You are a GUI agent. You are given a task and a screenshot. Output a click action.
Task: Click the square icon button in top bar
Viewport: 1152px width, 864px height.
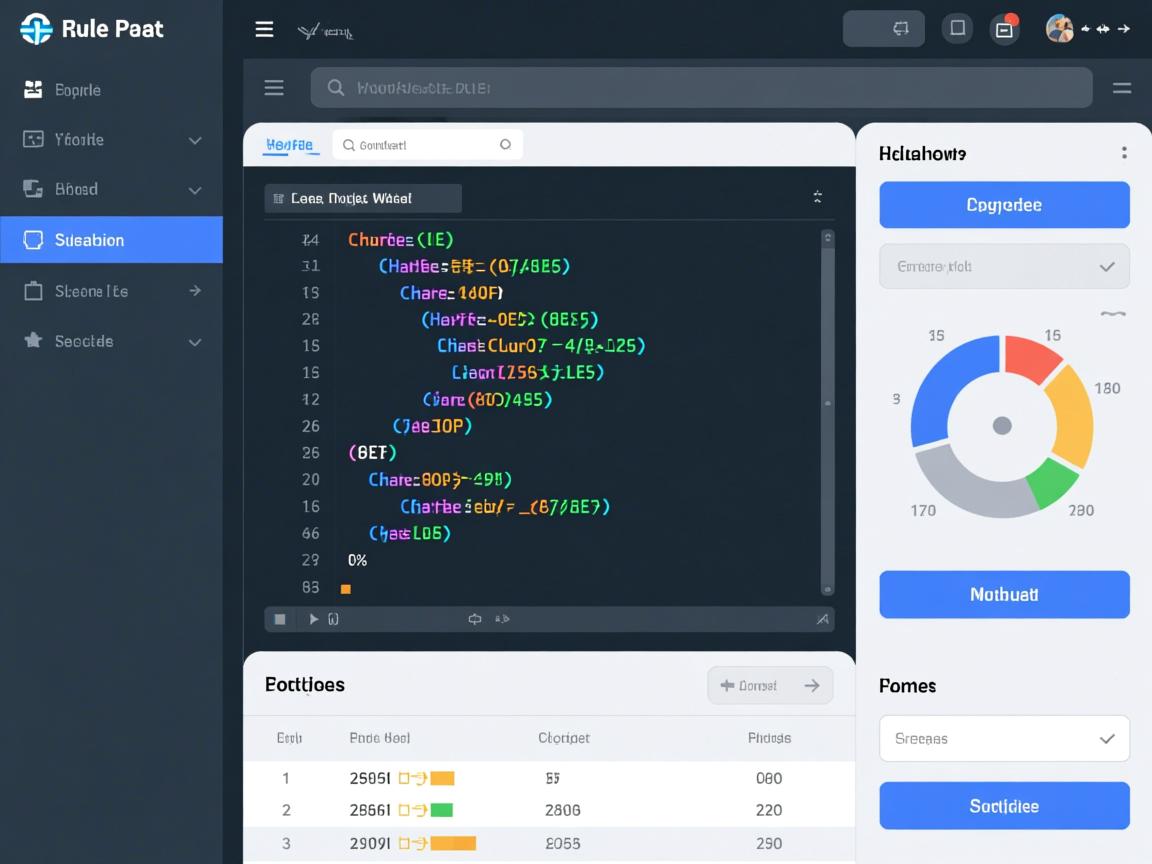click(x=957, y=29)
